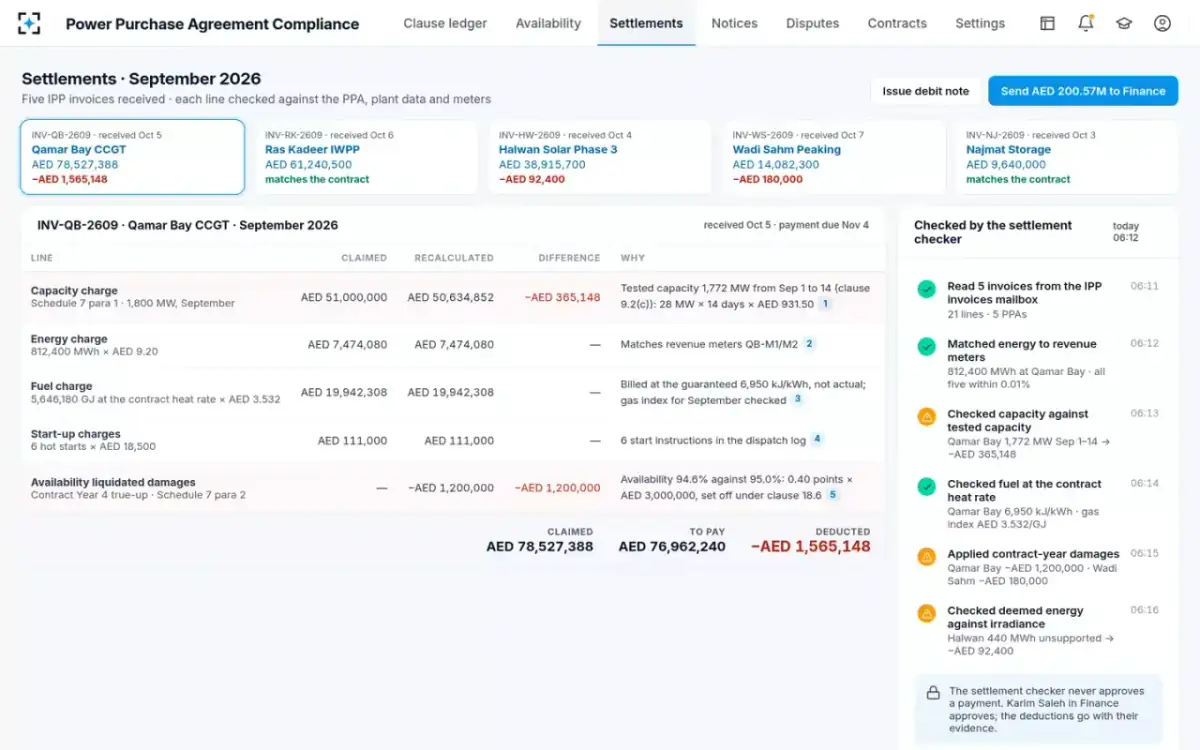Open the Notices tab

734,23
